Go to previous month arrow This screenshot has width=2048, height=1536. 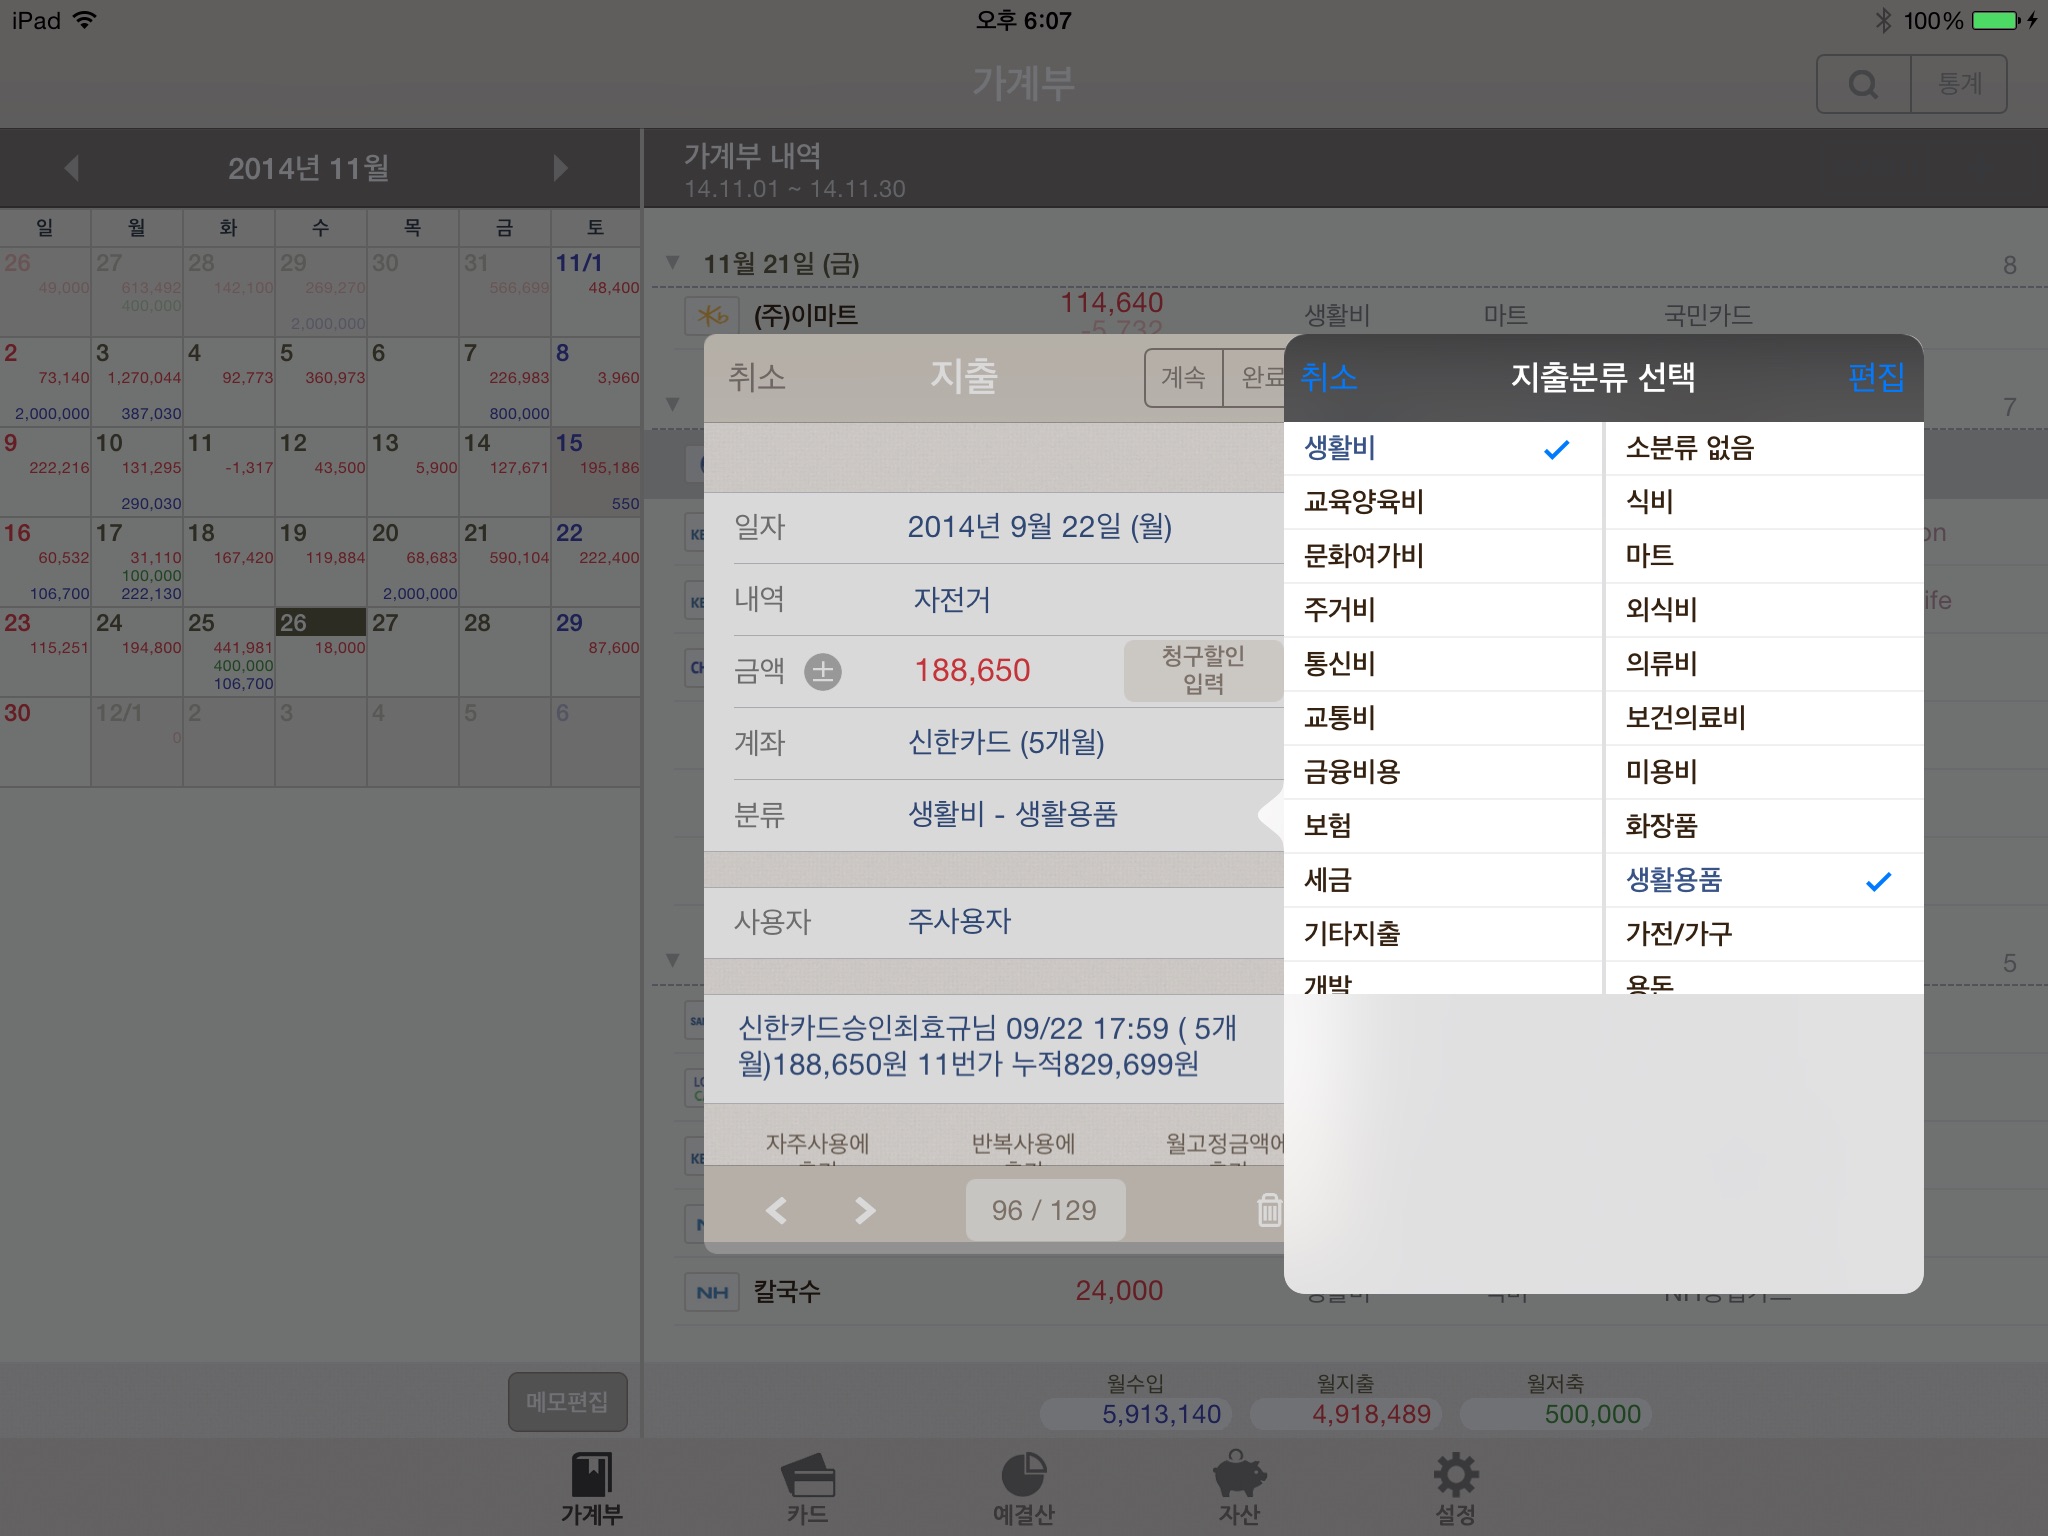point(71,168)
